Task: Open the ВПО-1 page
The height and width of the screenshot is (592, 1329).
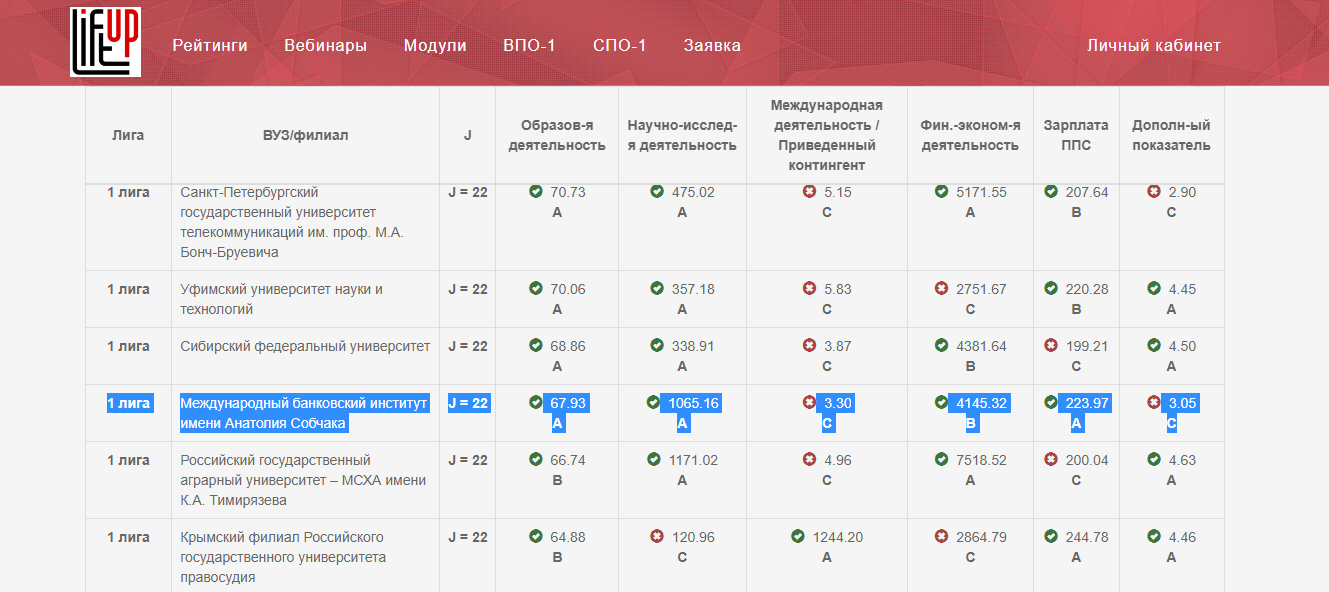Action: pos(529,45)
